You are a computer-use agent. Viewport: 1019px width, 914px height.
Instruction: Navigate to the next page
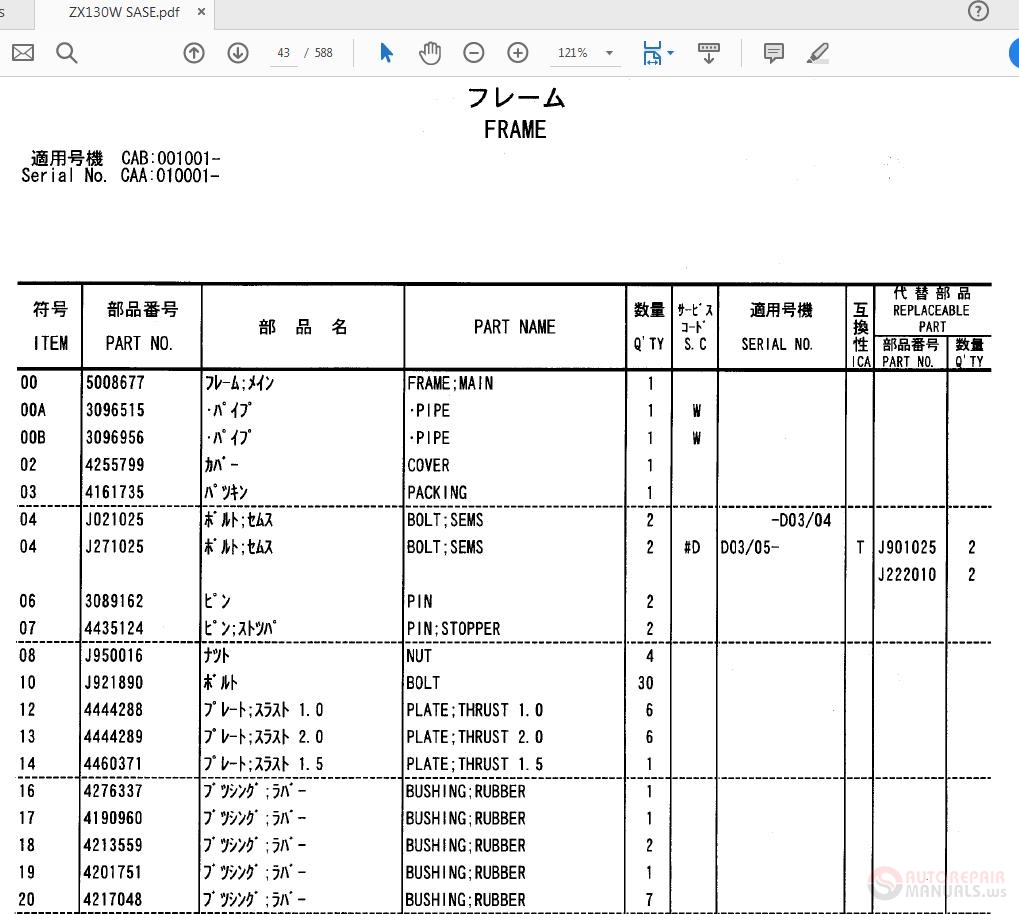(238, 52)
